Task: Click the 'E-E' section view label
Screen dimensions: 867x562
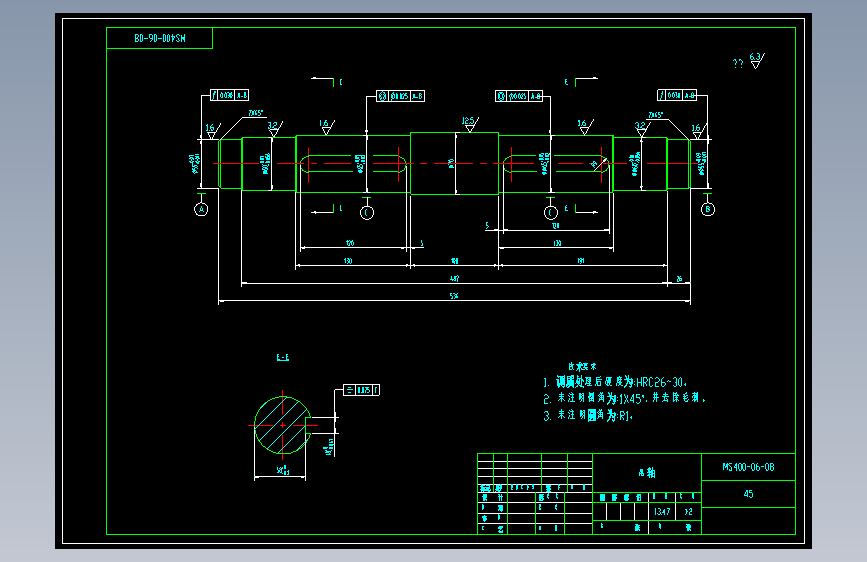Action: pyautogui.click(x=283, y=357)
